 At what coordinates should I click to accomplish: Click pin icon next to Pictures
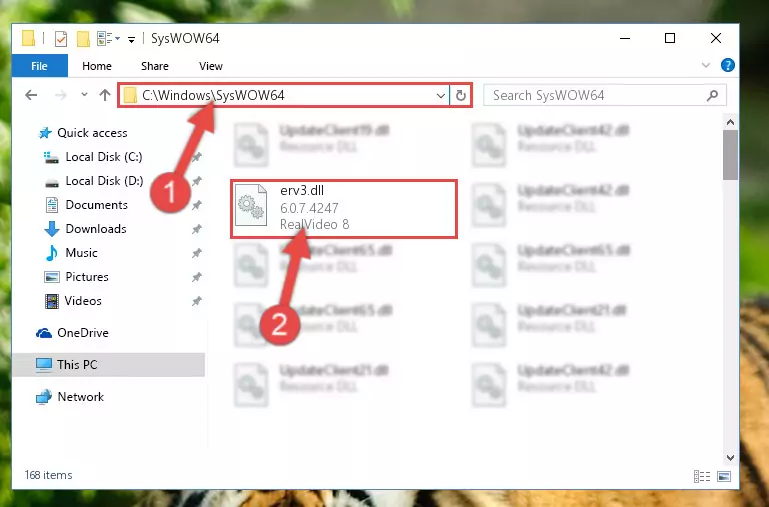click(x=197, y=277)
